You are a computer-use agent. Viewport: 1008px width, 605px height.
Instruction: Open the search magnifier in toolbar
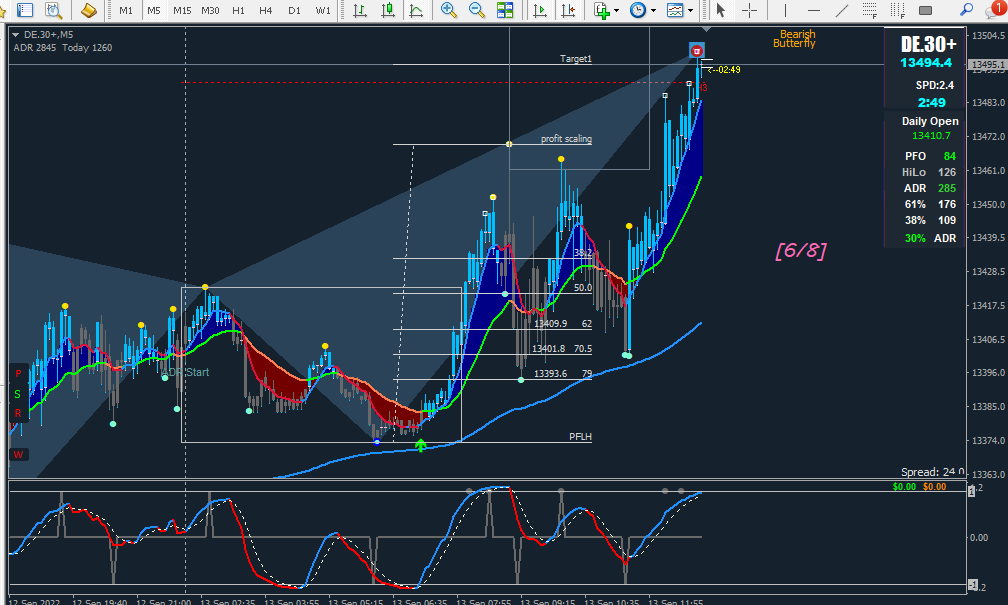coord(966,10)
